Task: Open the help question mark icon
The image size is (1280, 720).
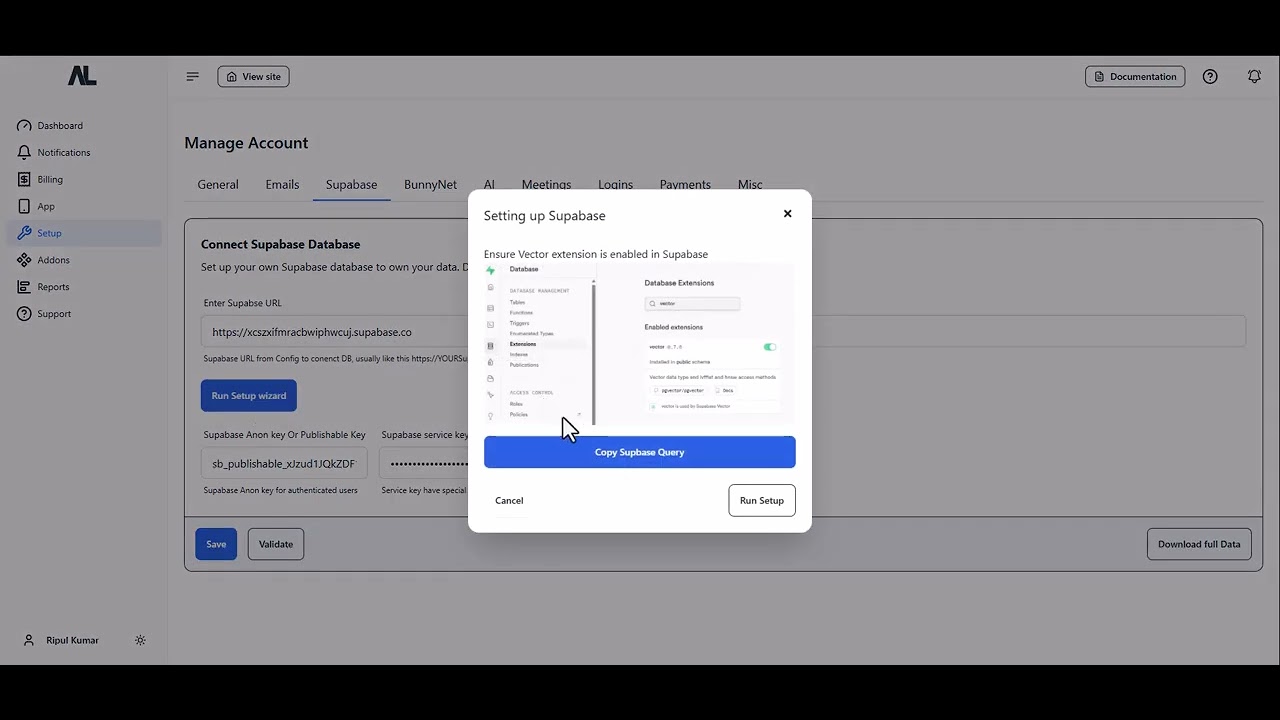Action: coord(1210,77)
